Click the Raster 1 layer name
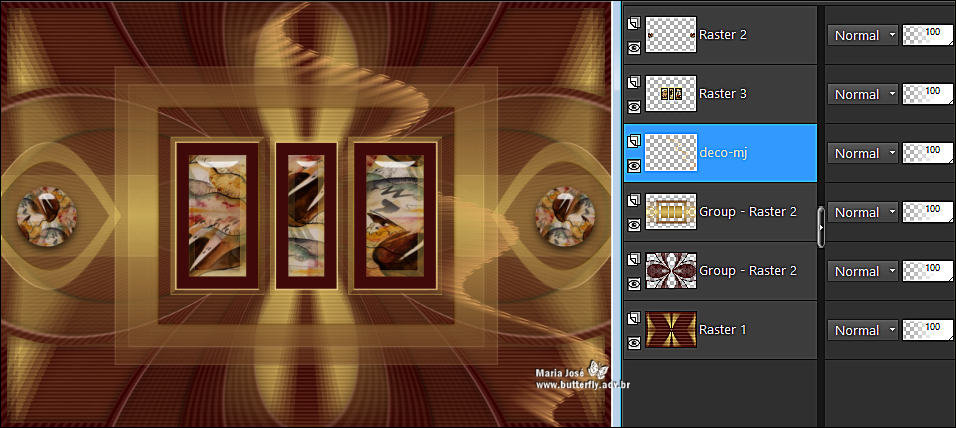Screen dimensions: 956x428 pos(722,330)
